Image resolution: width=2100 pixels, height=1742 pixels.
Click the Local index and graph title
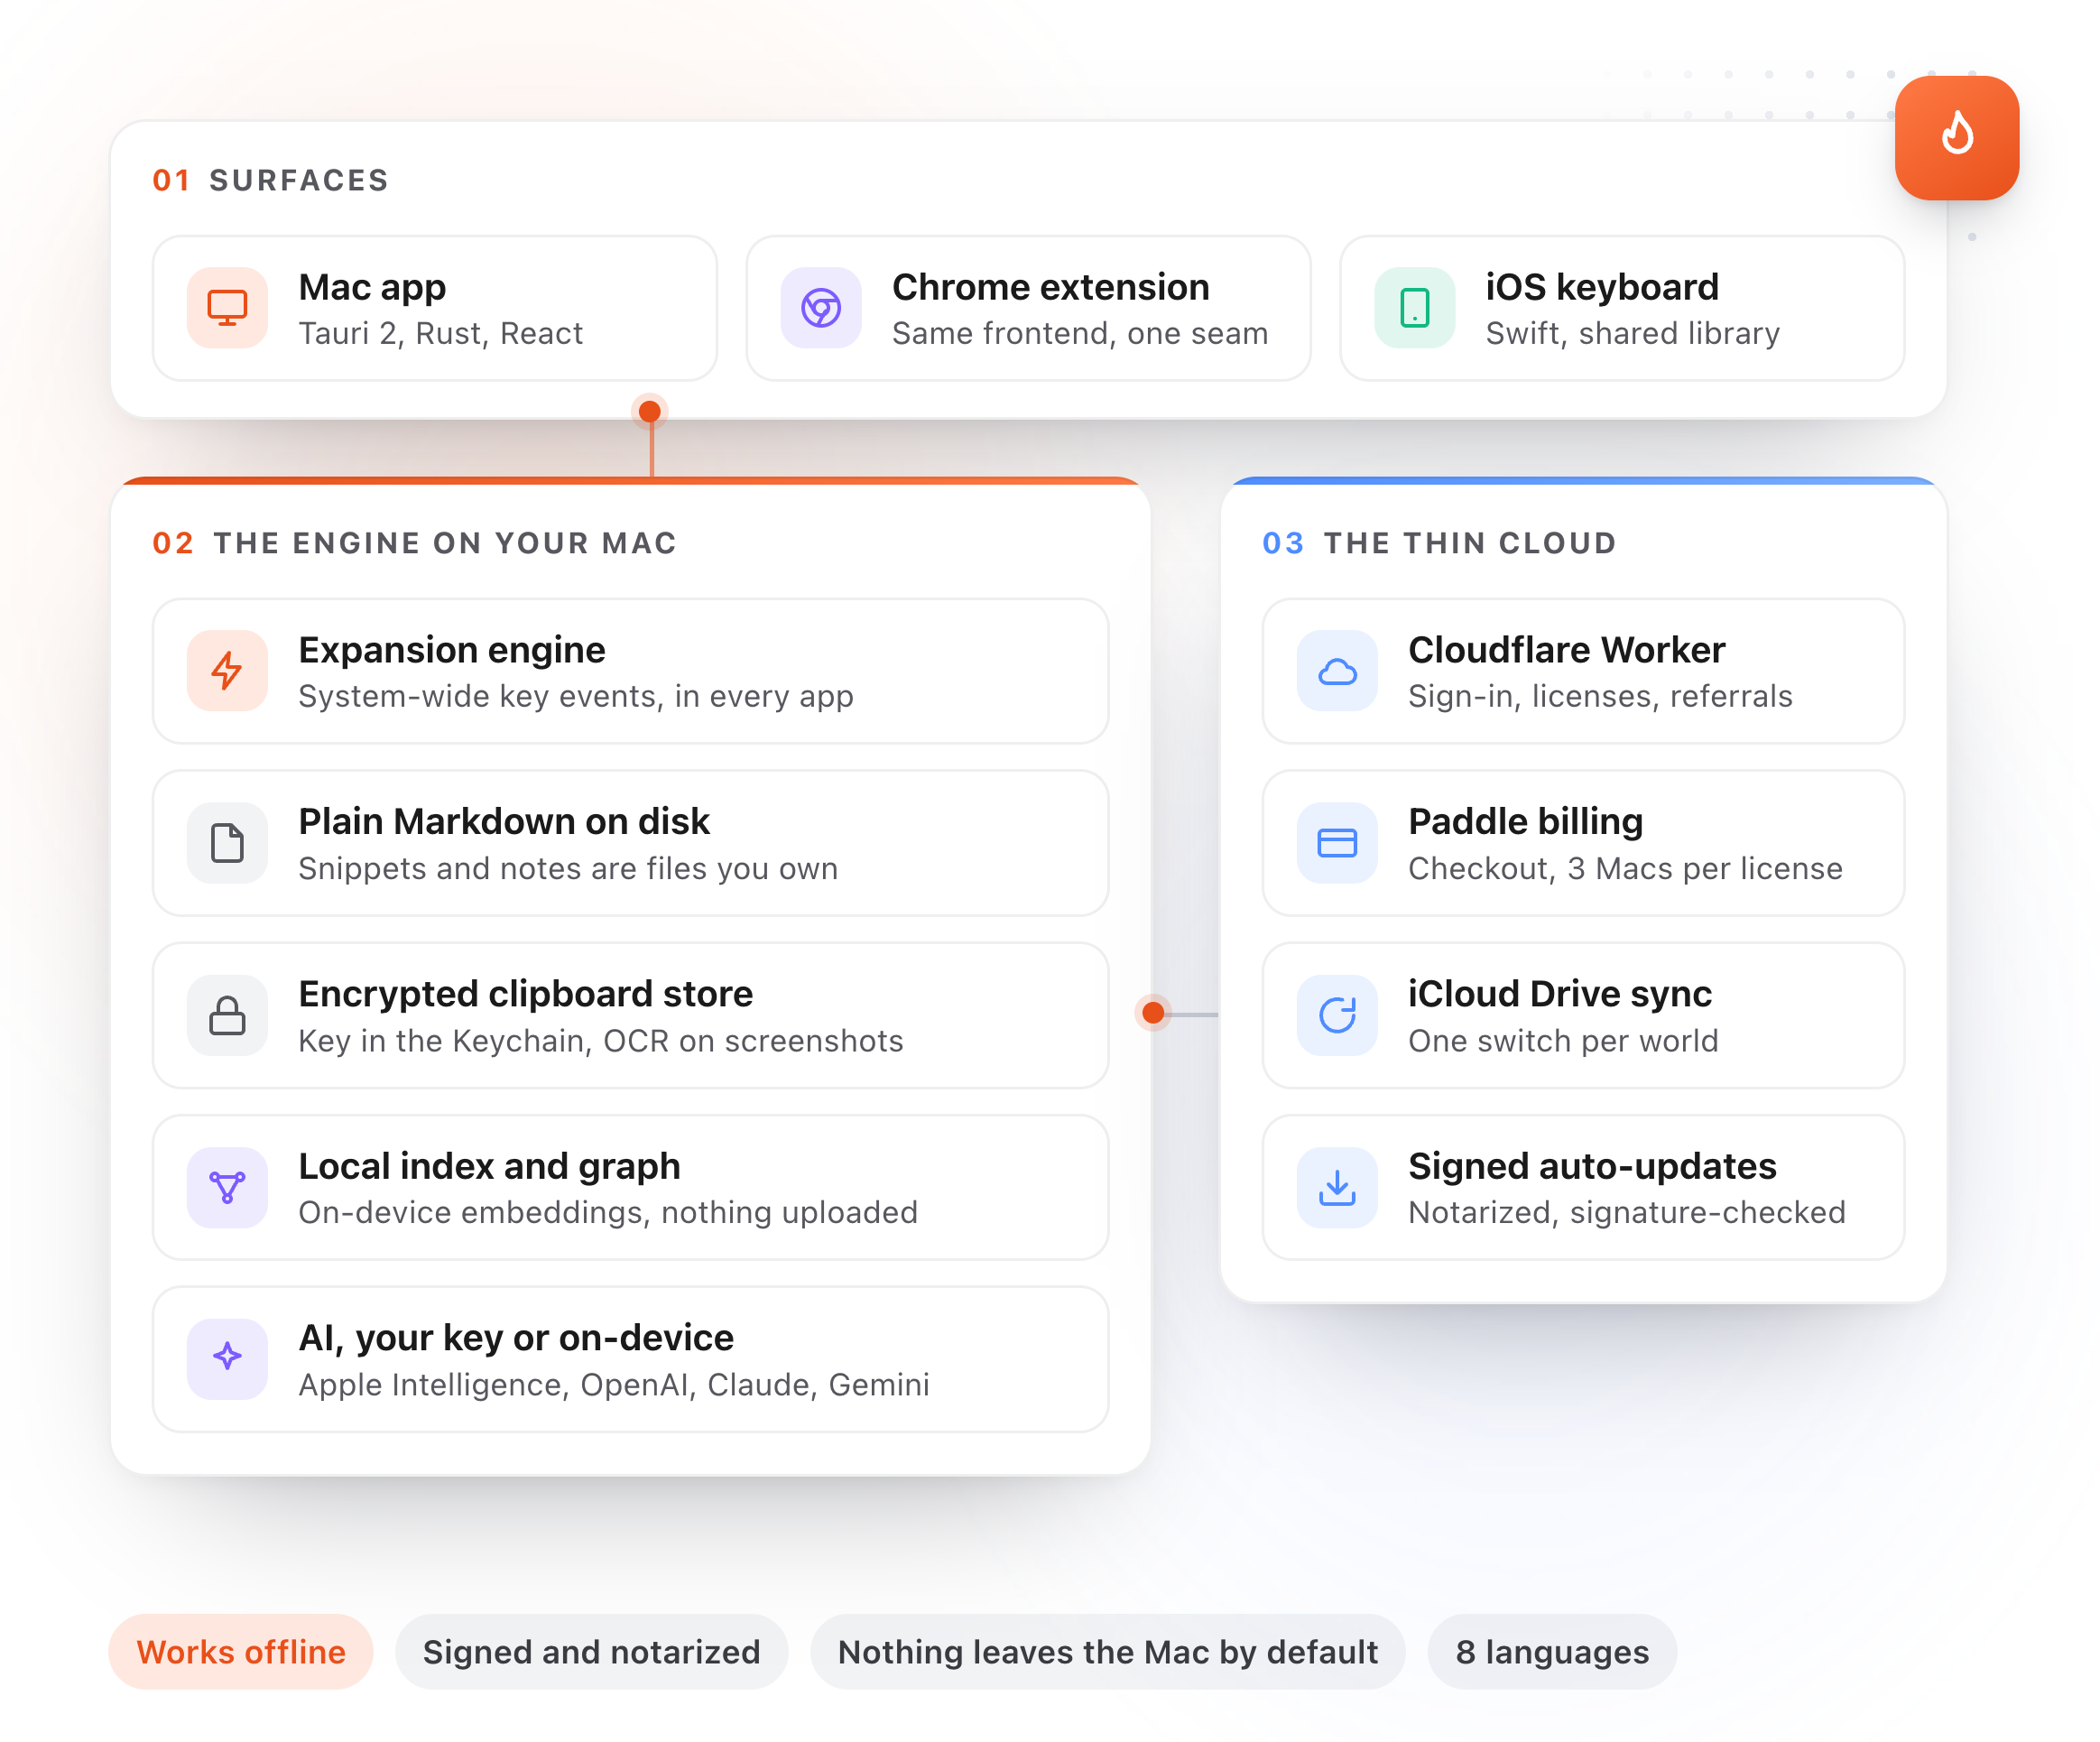[489, 1166]
